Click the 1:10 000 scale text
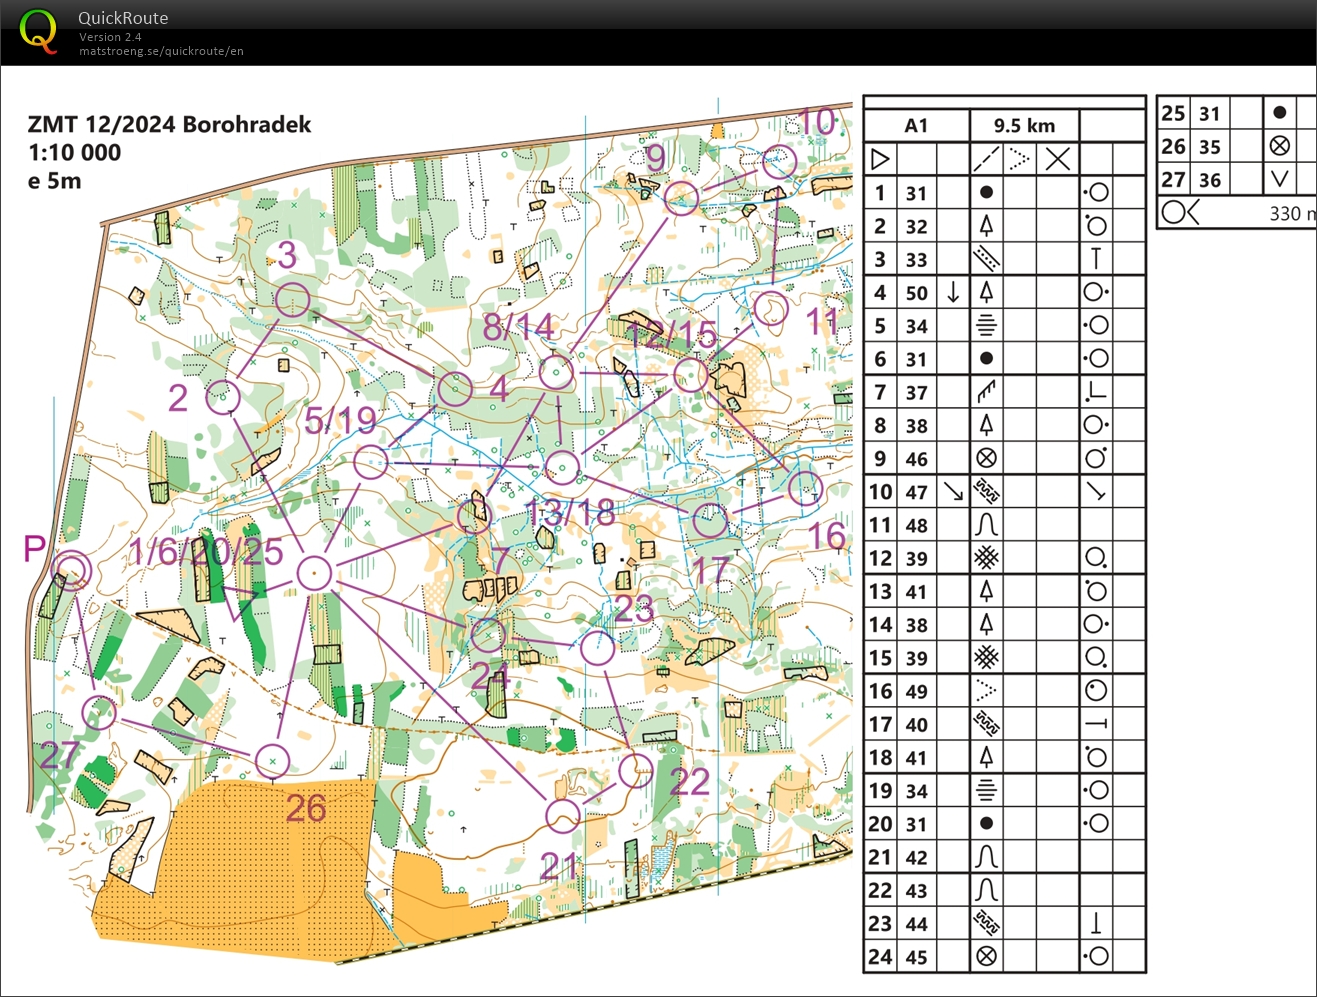The image size is (1317, 997). point(74,153)
